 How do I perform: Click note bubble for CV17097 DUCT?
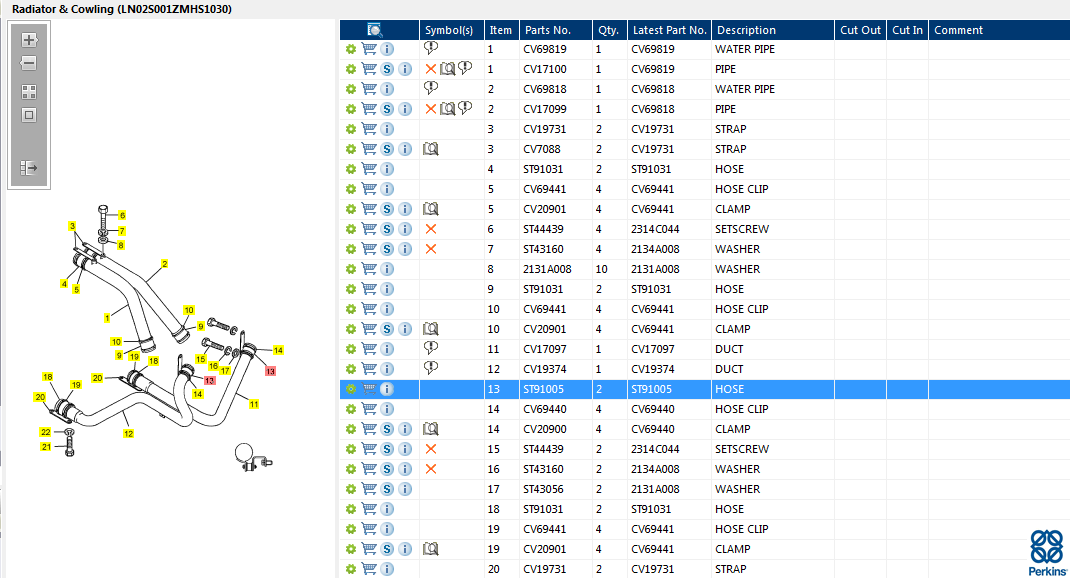tap(431, 348)
